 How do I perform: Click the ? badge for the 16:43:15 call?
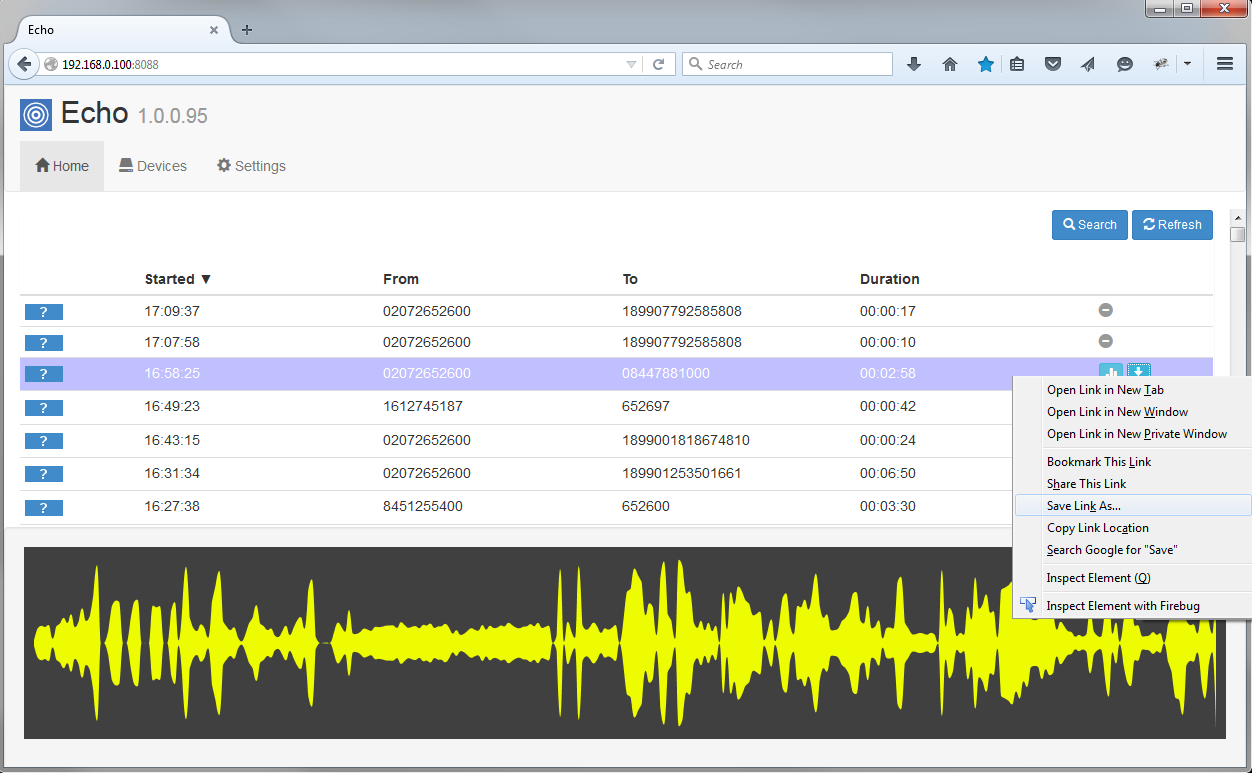point(44,441)
